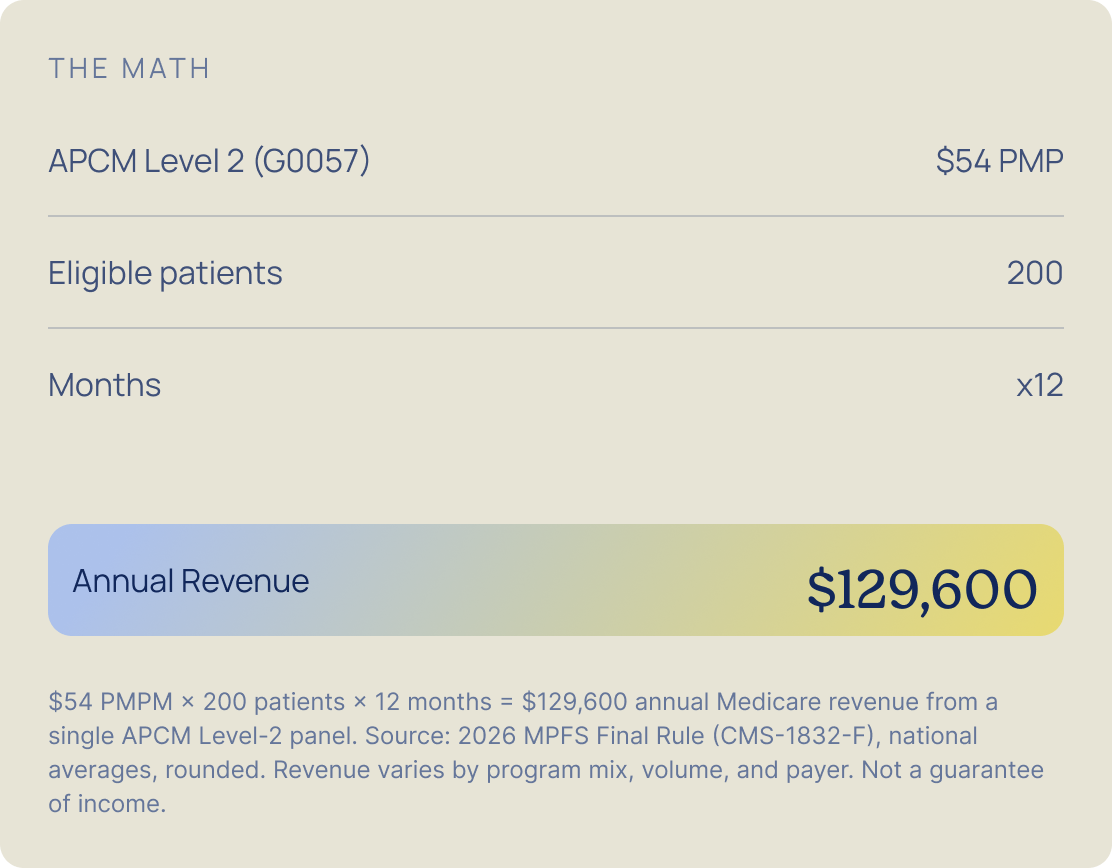The width and height of the screenshot is (1112, 868).
Task: Click the Annual Revenue label
Action: (191, 581)
